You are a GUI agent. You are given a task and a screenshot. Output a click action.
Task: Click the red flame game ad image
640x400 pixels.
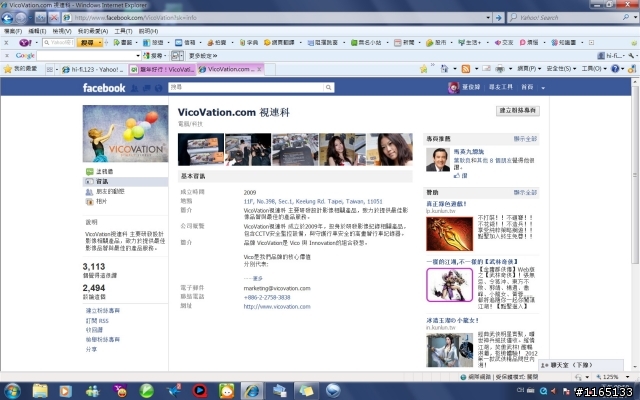[449, 233]
